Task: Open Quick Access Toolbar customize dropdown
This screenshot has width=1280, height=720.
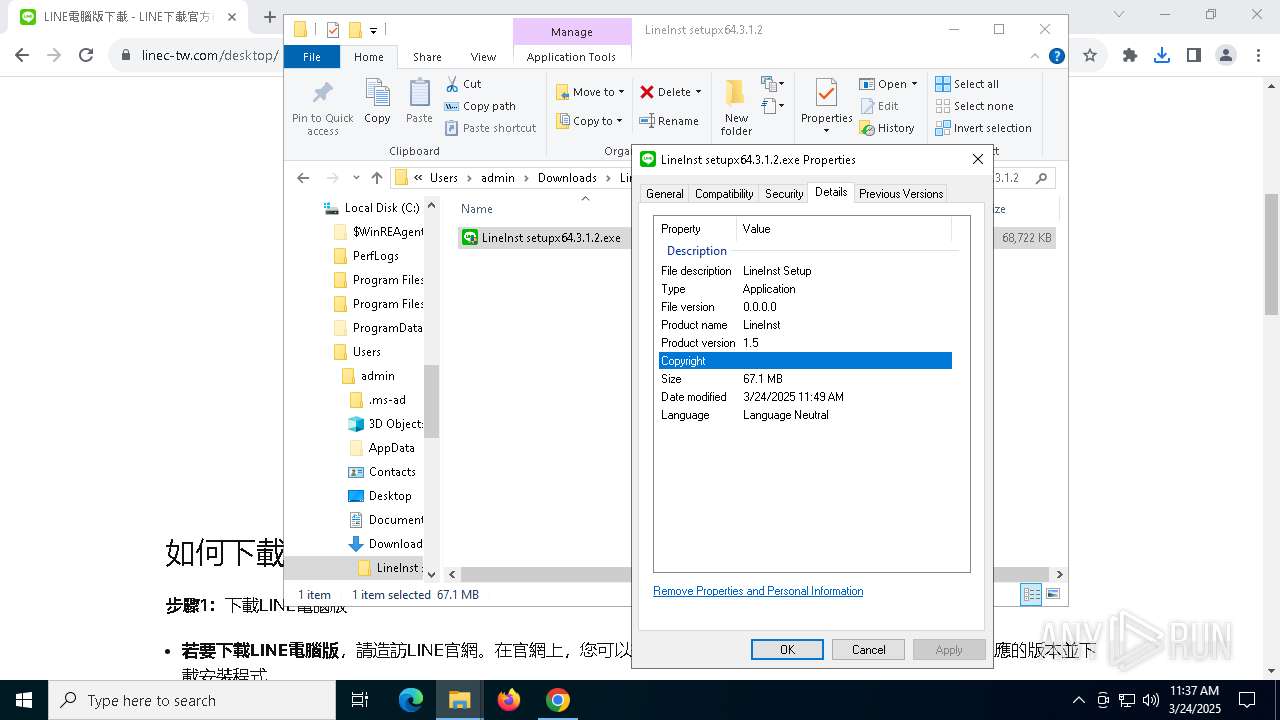Action: pyautogui.click(x=373, y=31)
